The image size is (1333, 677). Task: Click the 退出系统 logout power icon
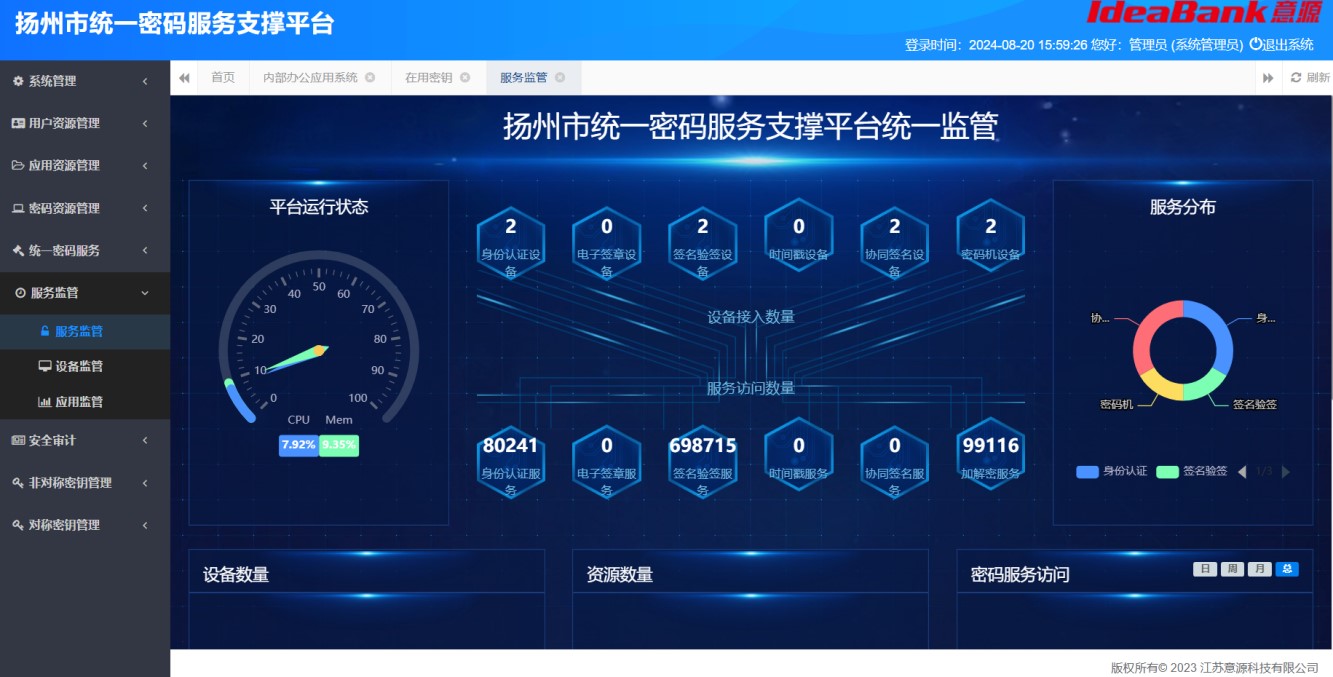click(1256, 44)
